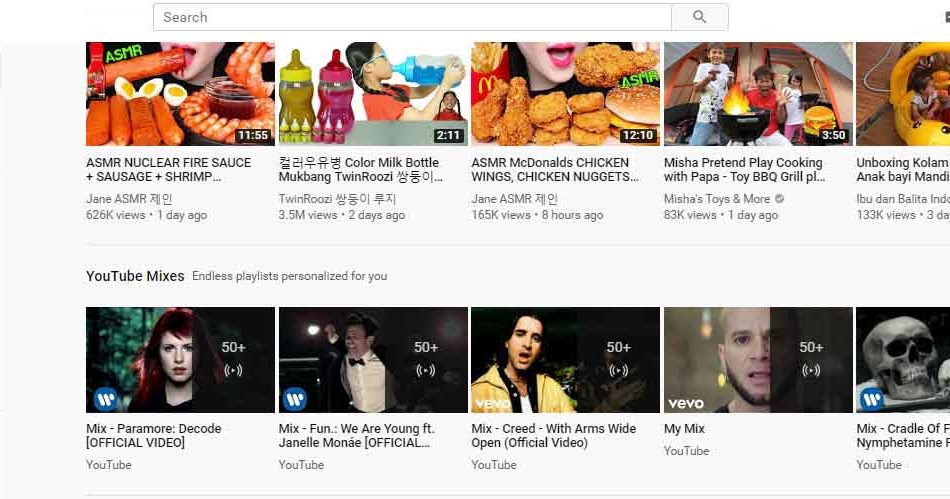This screenshot has height=499, width=950.
Task: Click Misha Pretend Play Cooking title
Action: tap(745, 170)
